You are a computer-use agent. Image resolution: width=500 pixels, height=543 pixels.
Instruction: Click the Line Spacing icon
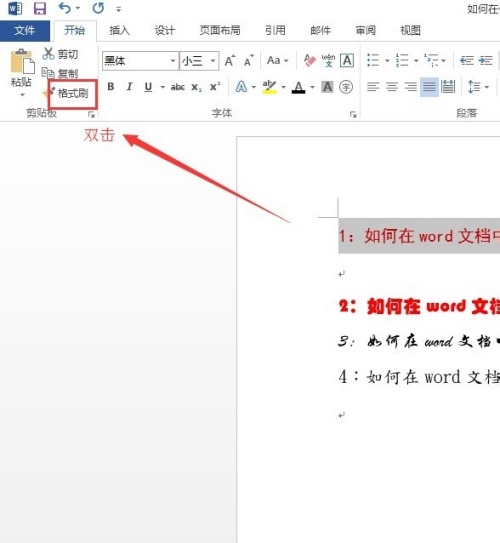pos(473,87)
